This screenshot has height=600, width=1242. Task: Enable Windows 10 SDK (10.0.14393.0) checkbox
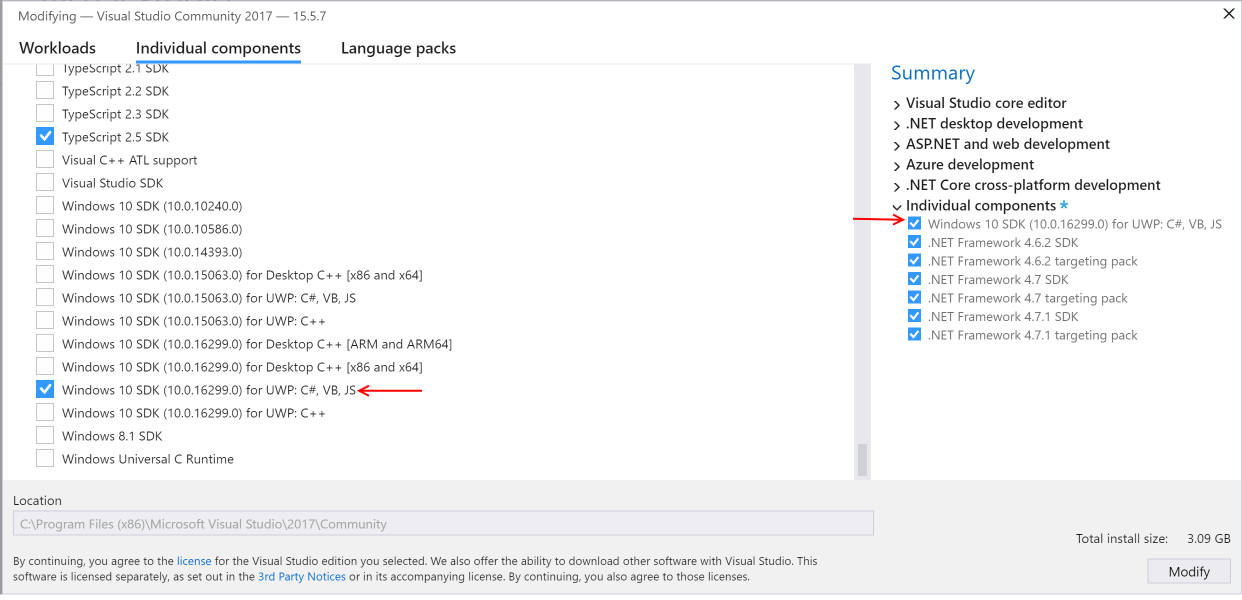click(x=45, y=252)
